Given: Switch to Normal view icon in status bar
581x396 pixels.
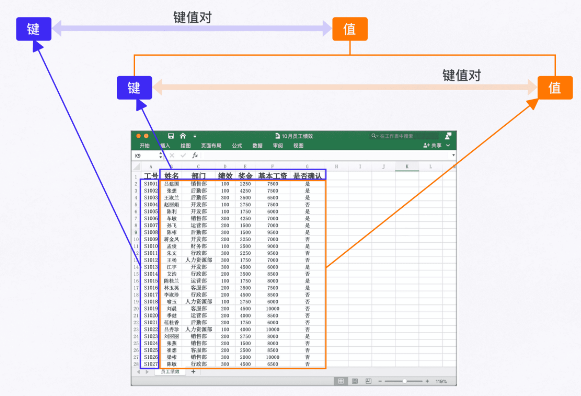Looking at the screenshot, I should pyautogui.click(x=341, y=381).
